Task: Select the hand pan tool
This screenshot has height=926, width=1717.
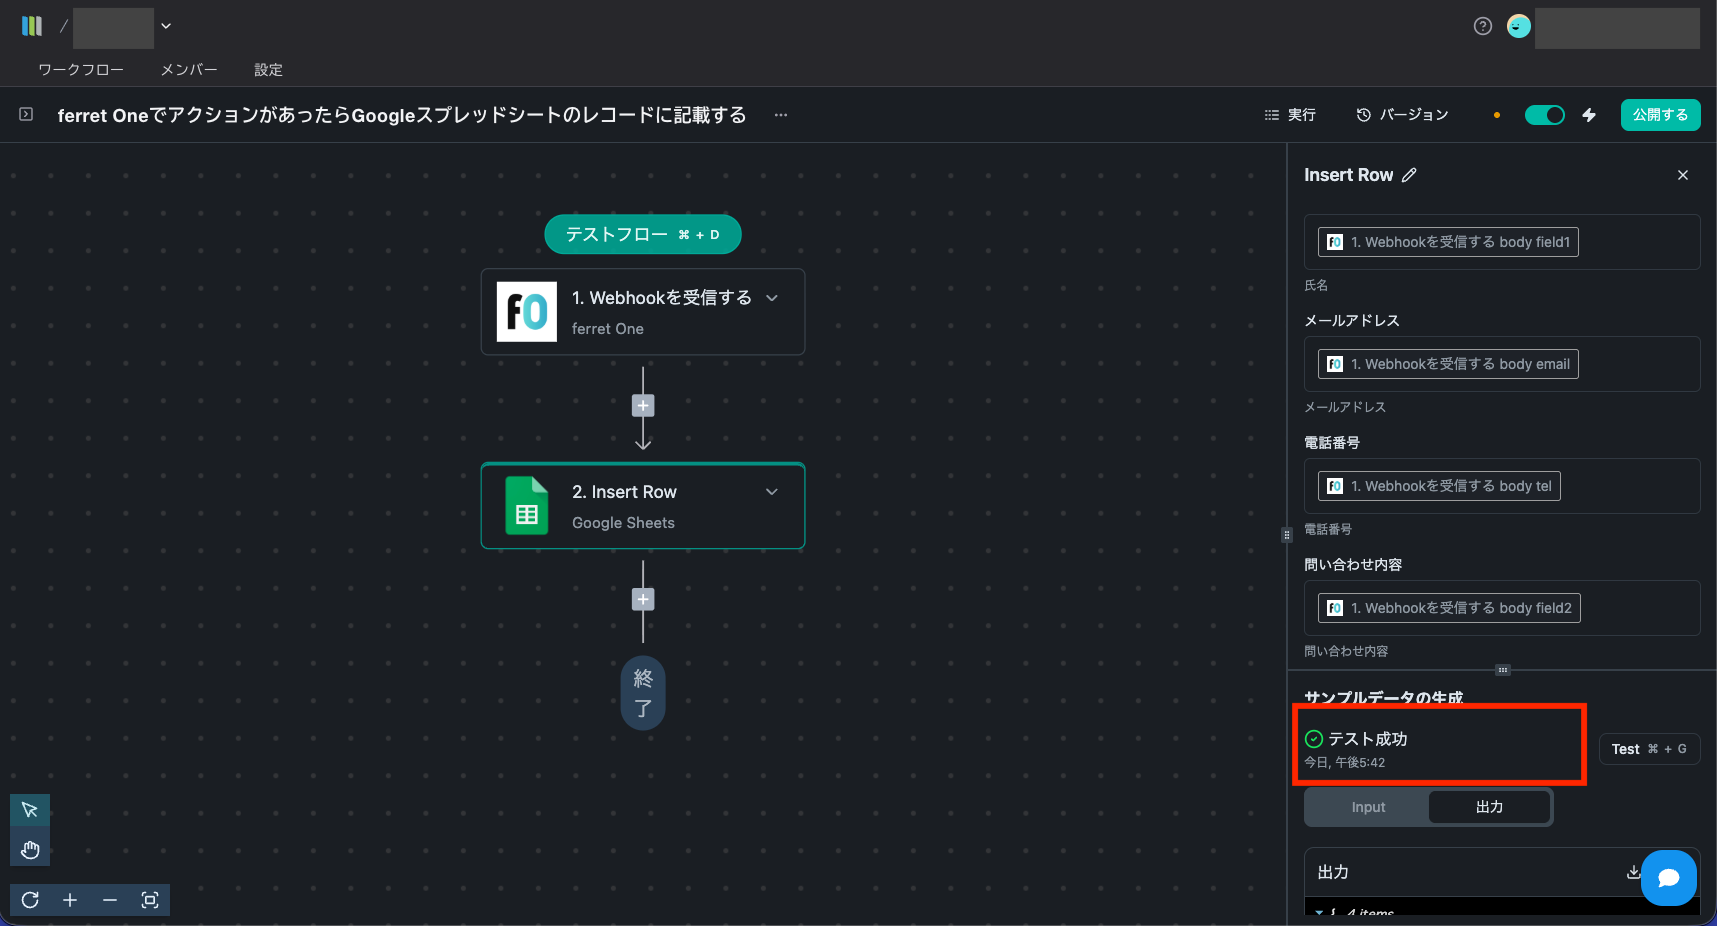Action: coord(30,850)
